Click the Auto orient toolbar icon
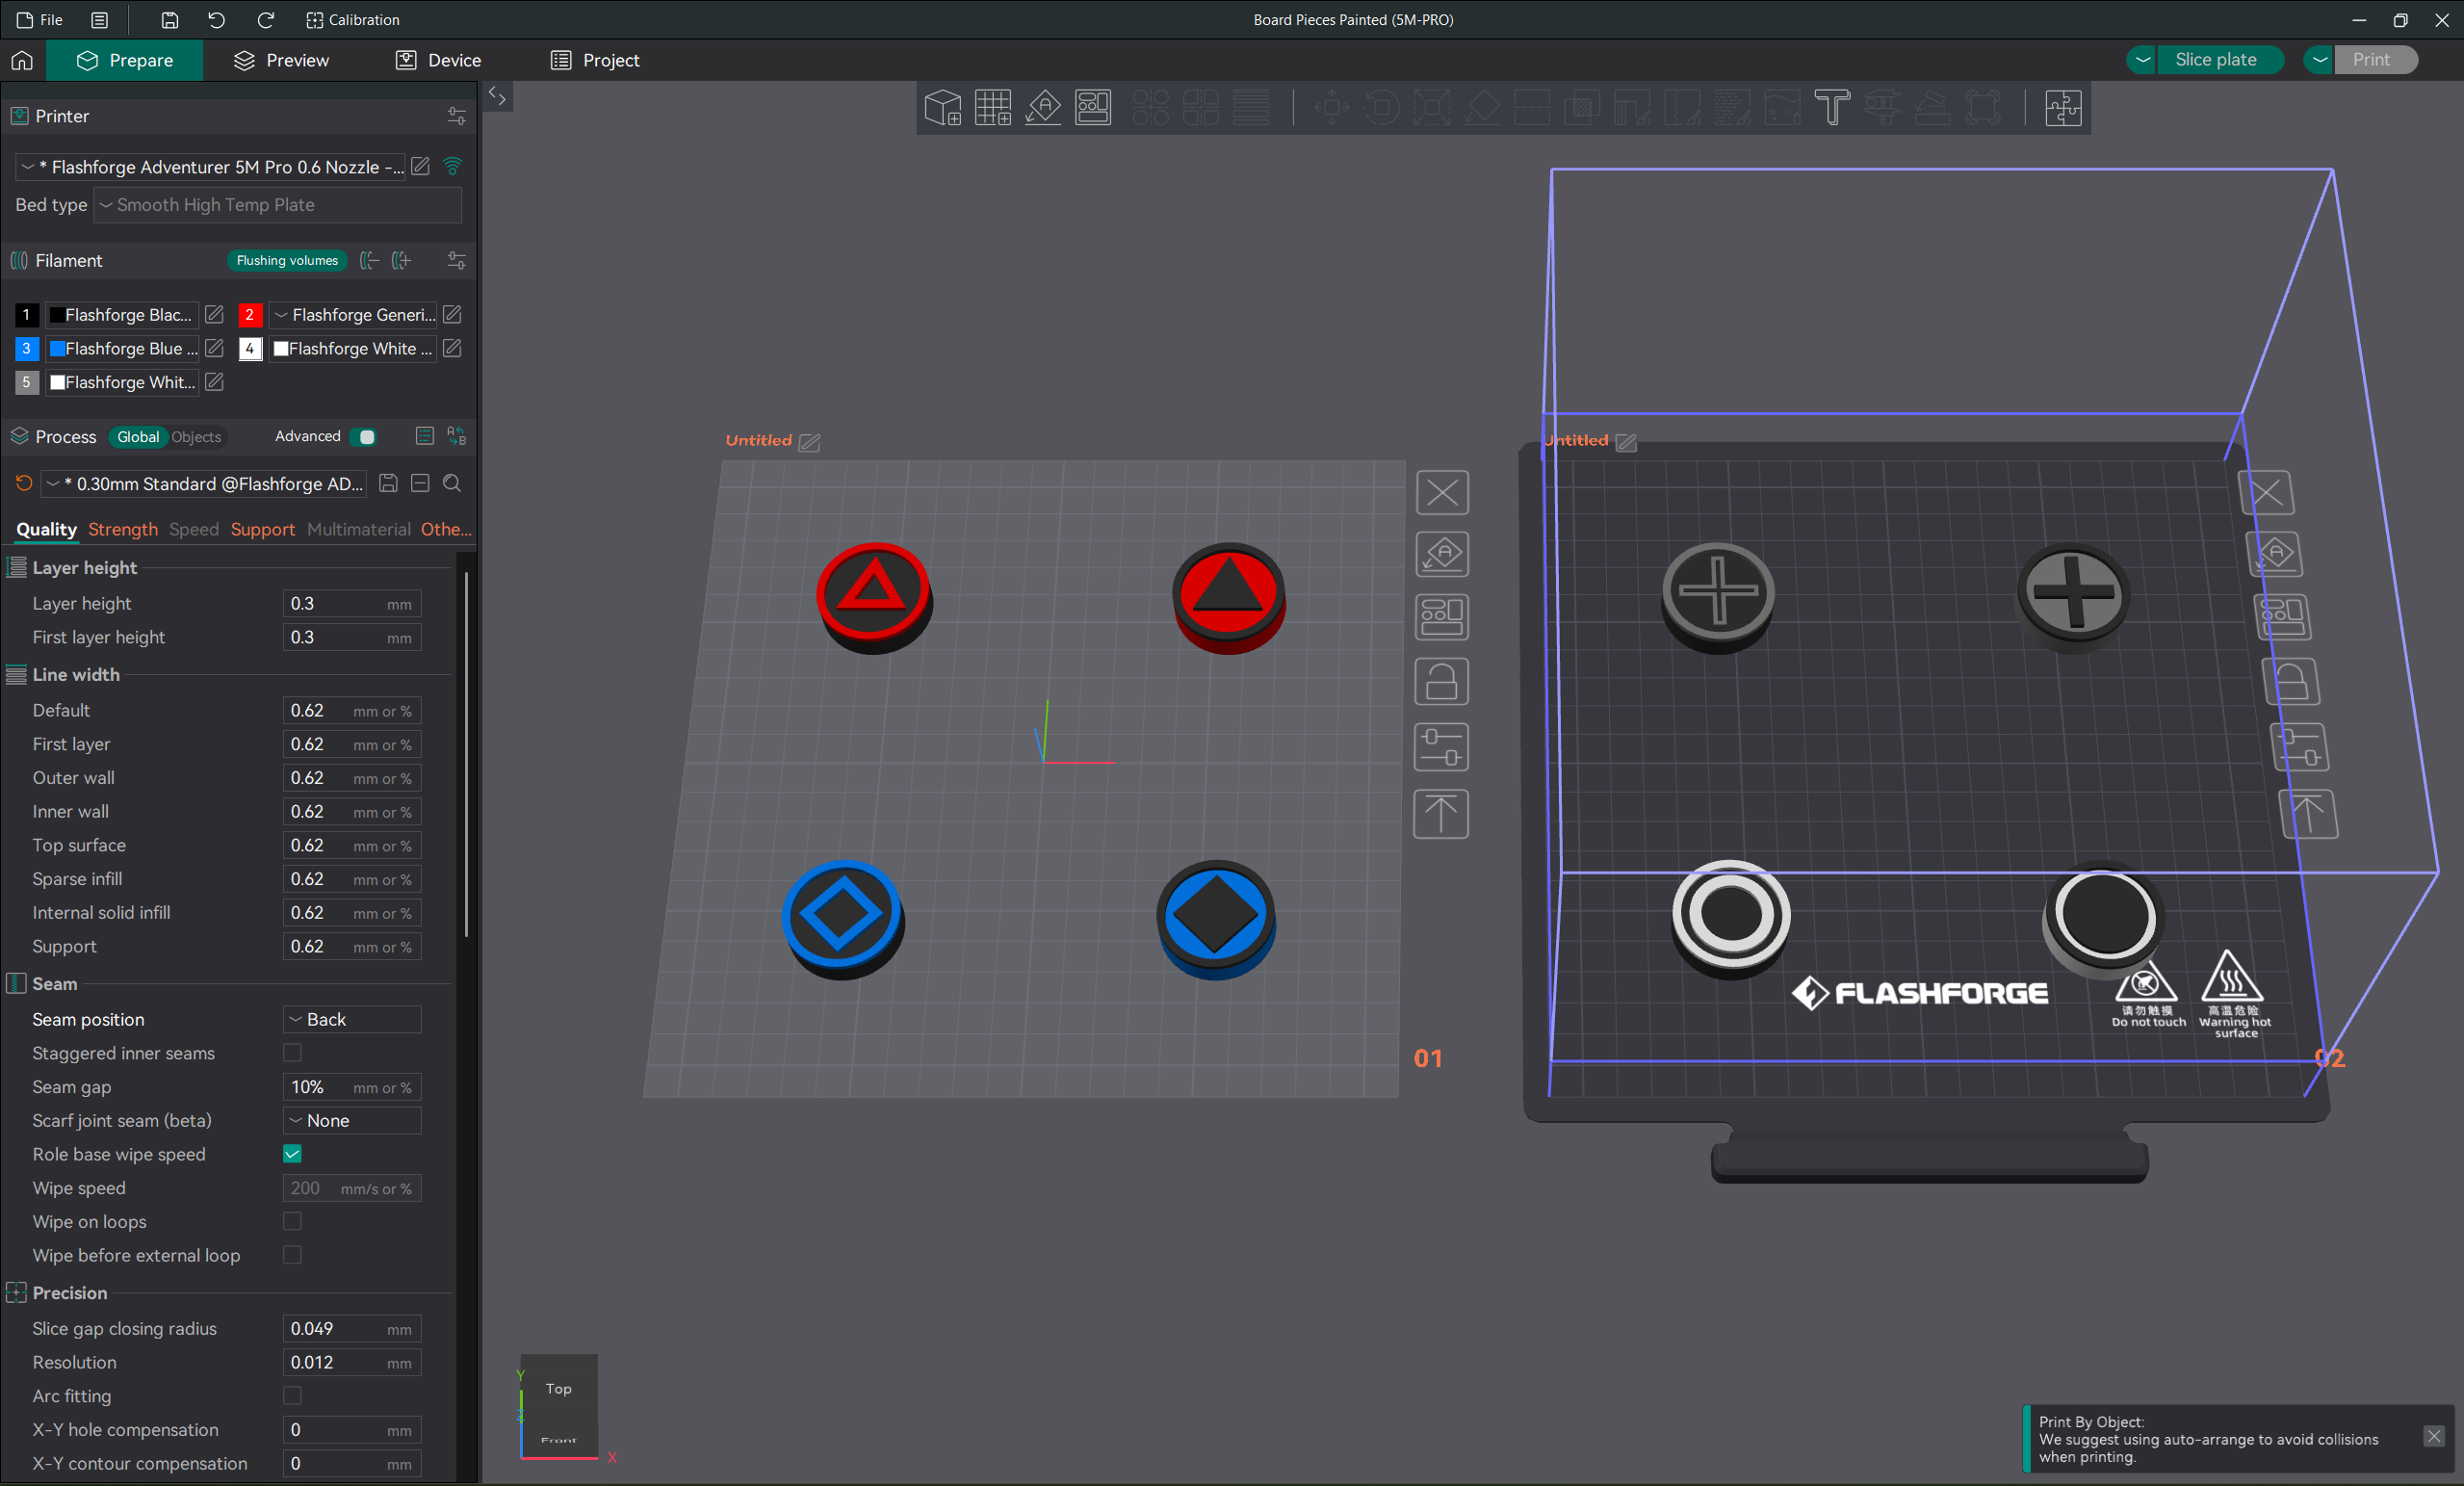Viewport: 2464px width, 1486px height. point(1043,107)
